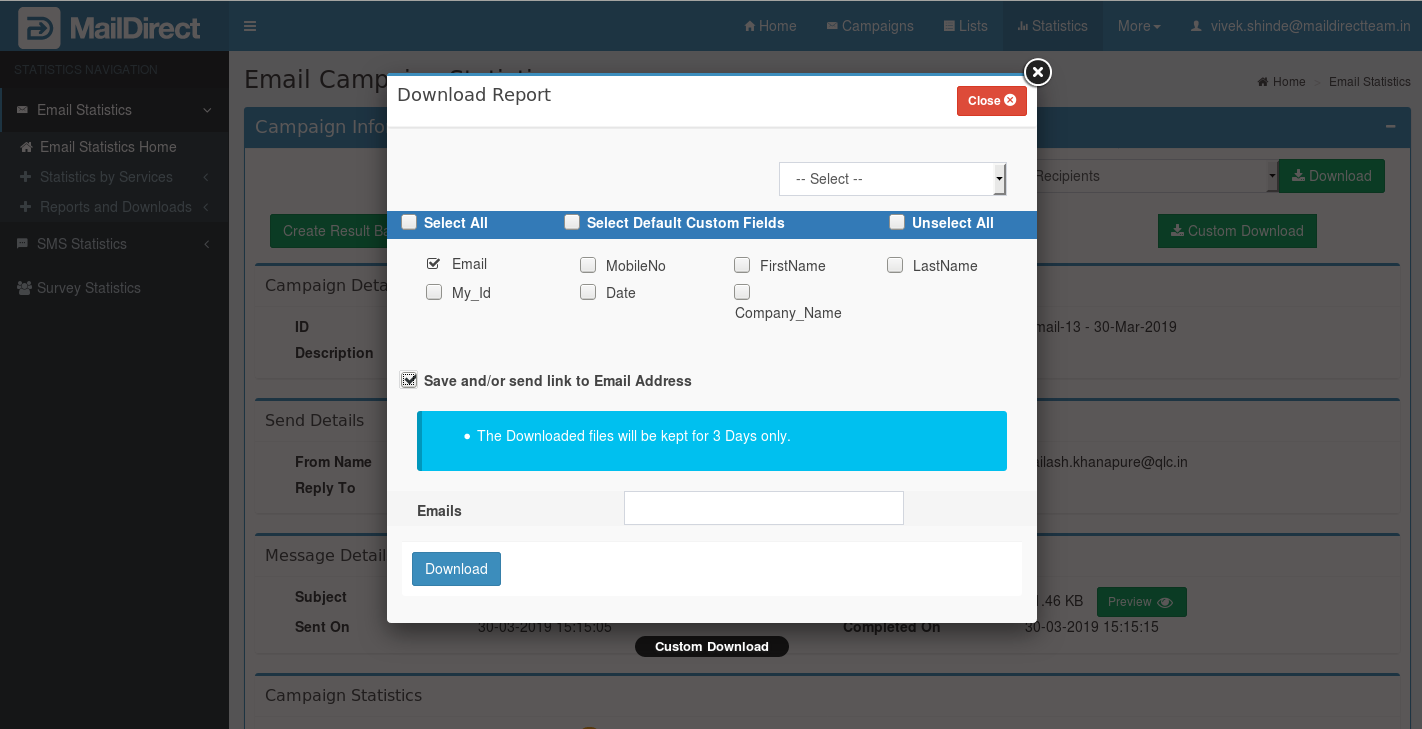Image resolution: width=1422 pixels, height=729 pixels.
Task: Click the green Custom Download button
Action: pyautogui.click(x=1236, y=231)
